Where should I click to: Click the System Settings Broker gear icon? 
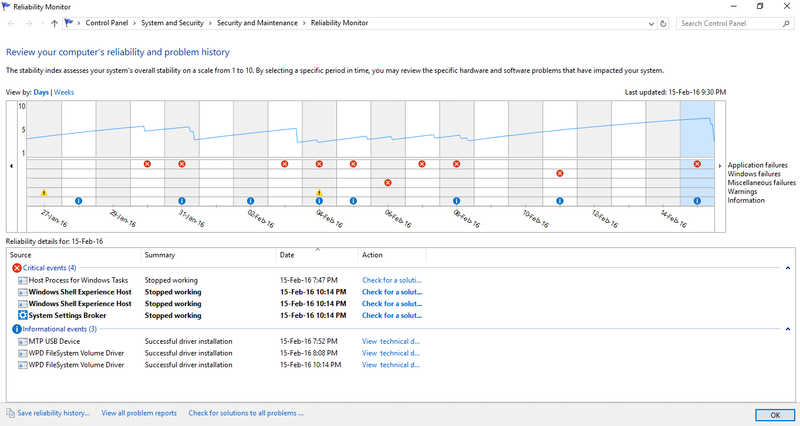22,315
